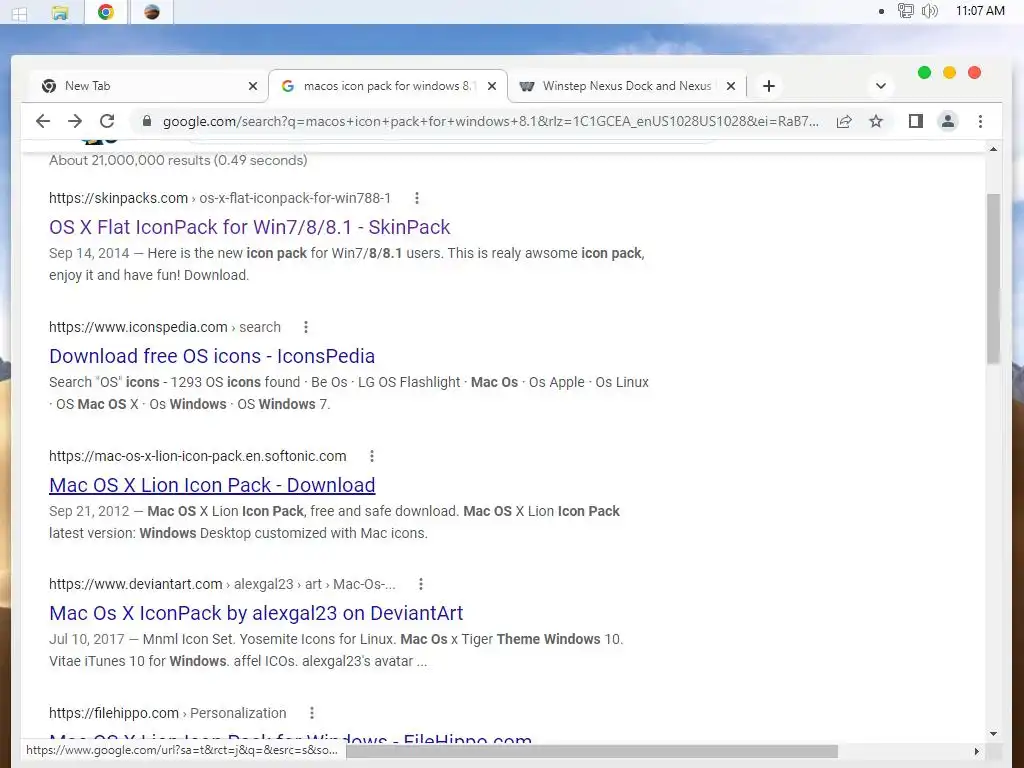Click the Chrome taskbar icon

pyautogui.click(x=106, y=12)
